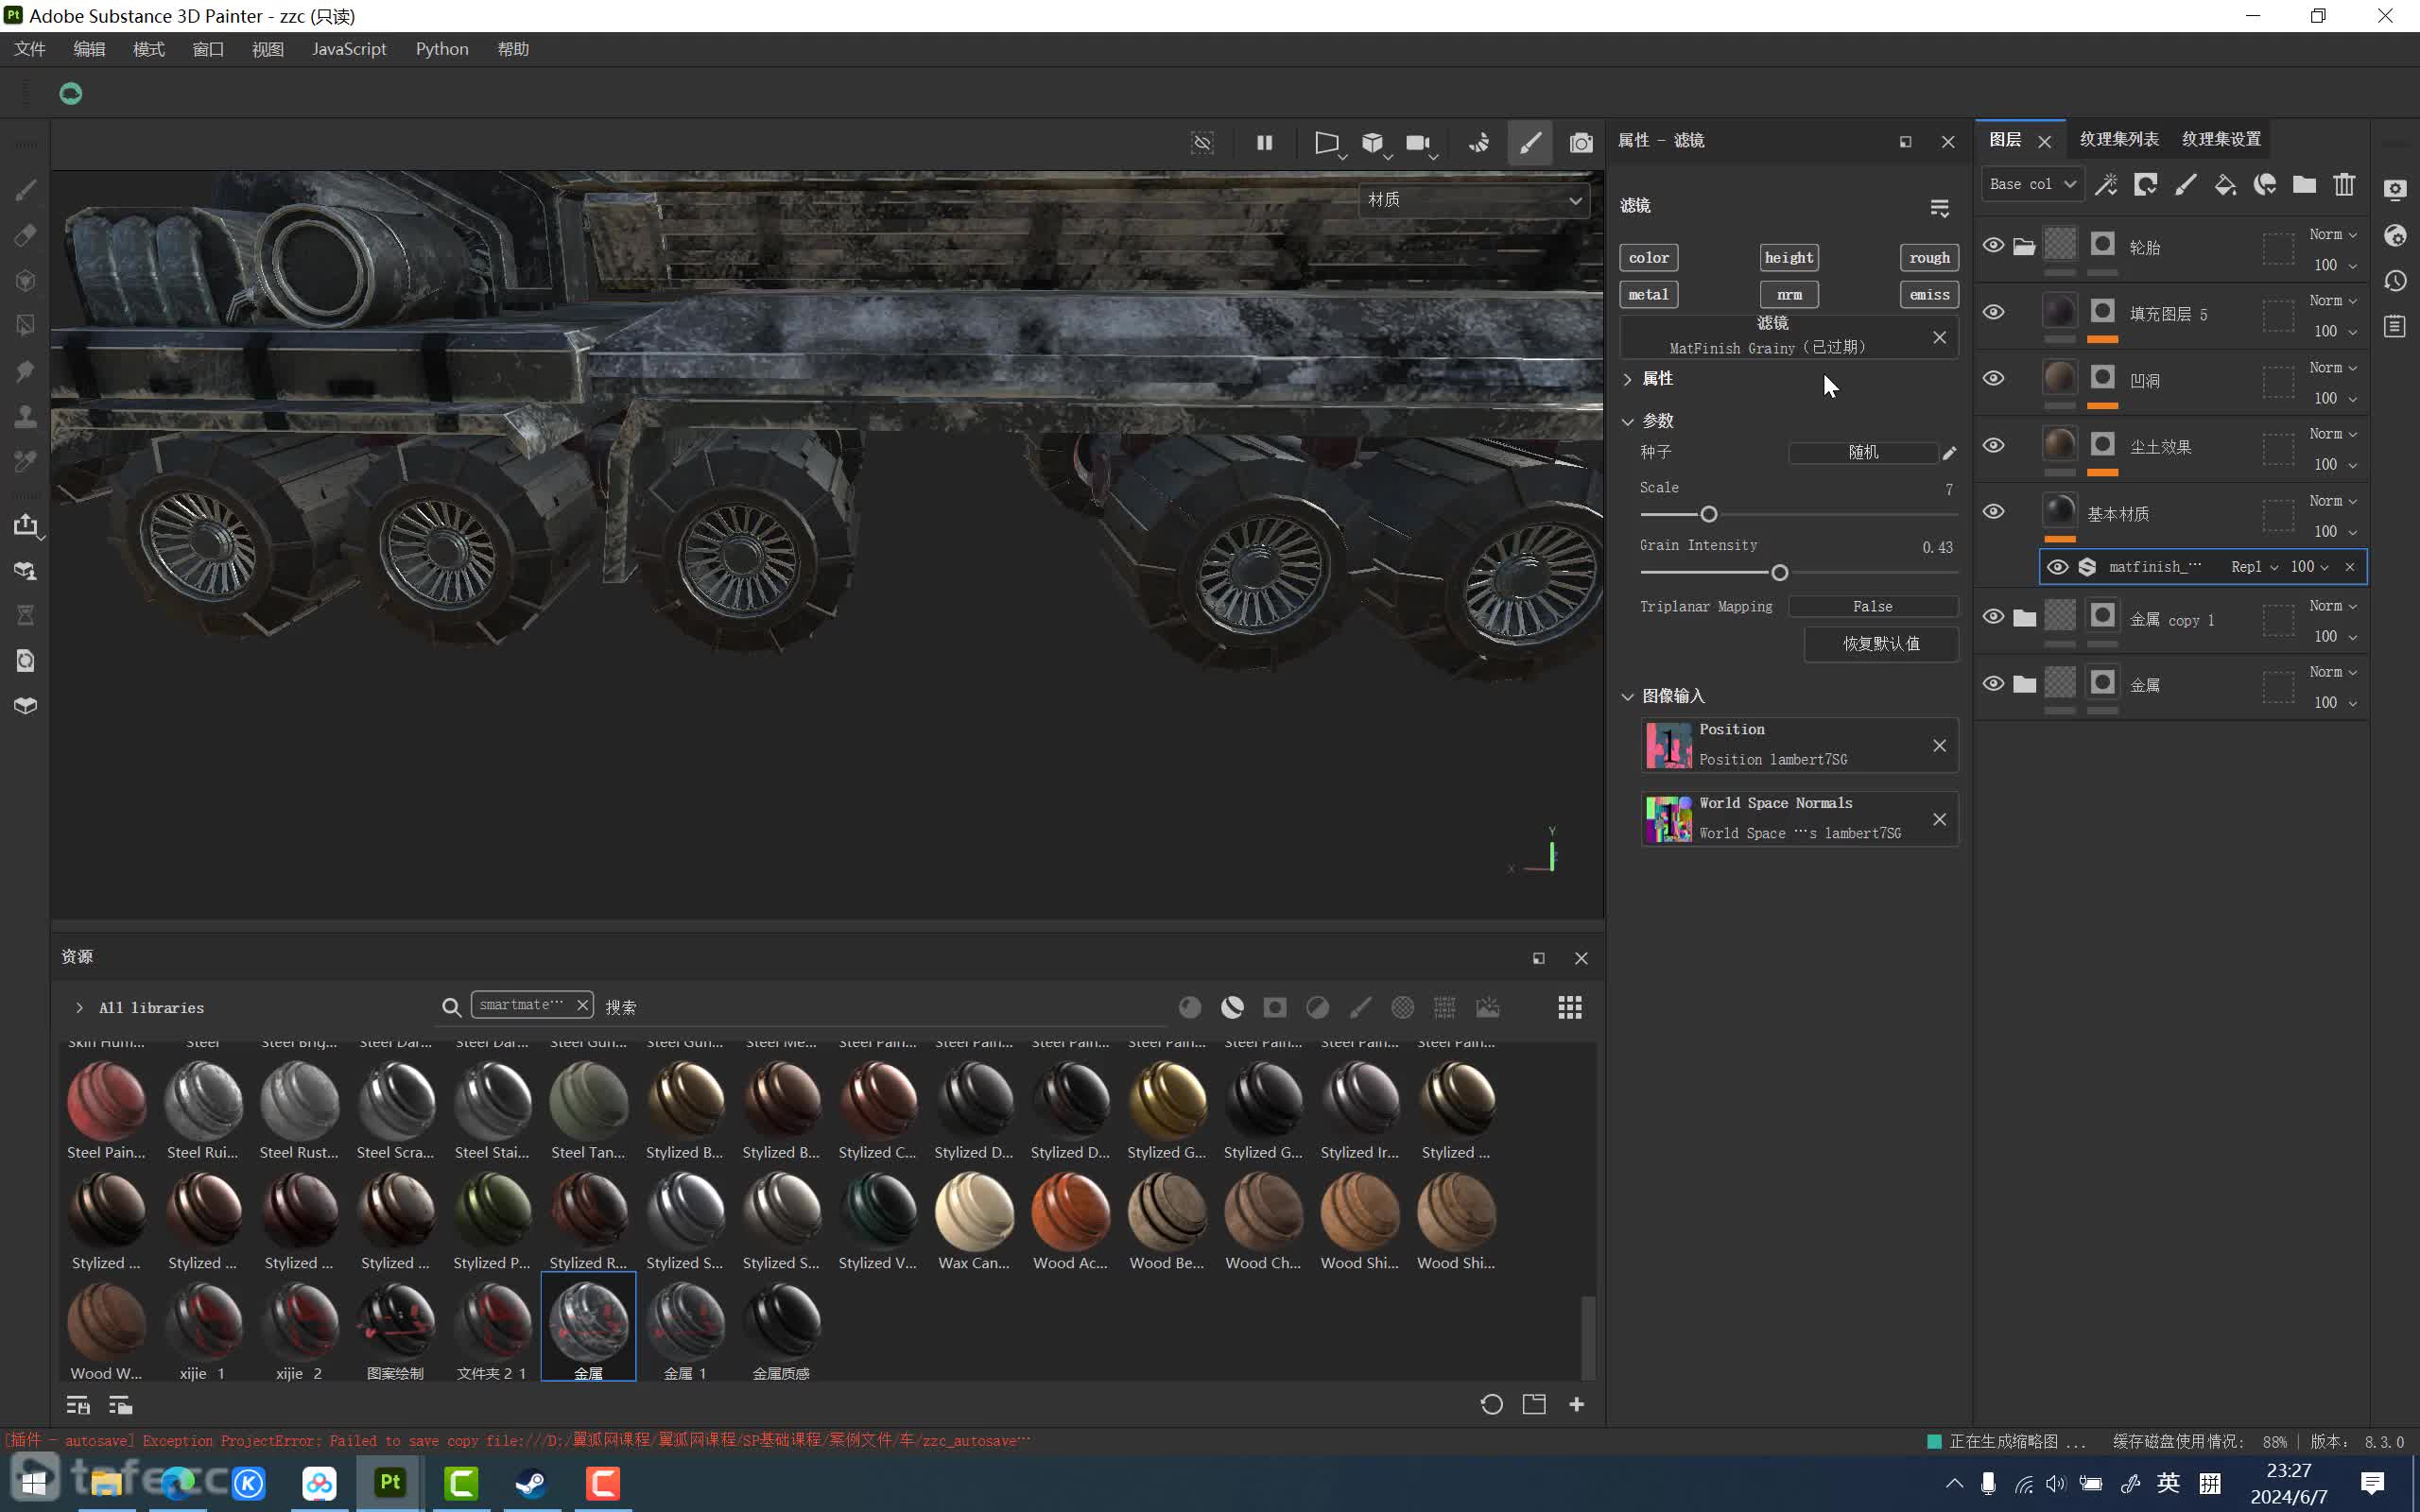Viewport: 2420px width, 1512px height.
Task: Remove the MatFinish Grainy filter
Action: click(1939, 338)
